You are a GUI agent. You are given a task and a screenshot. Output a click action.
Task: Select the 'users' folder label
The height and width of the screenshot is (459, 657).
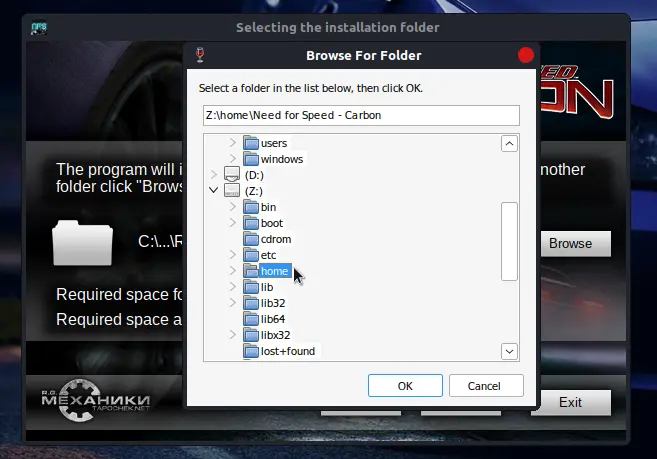[x=274, y=143]
